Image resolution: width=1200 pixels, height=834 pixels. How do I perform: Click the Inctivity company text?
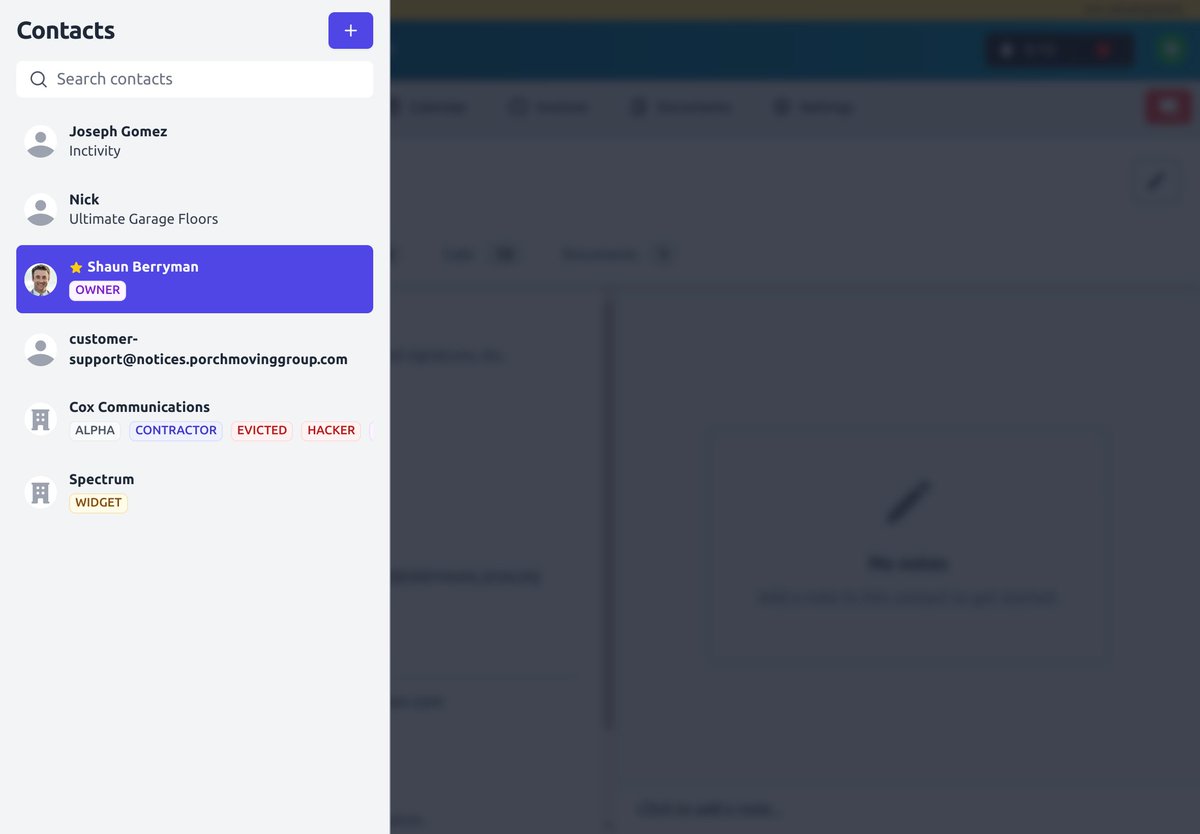coord(95,151)
